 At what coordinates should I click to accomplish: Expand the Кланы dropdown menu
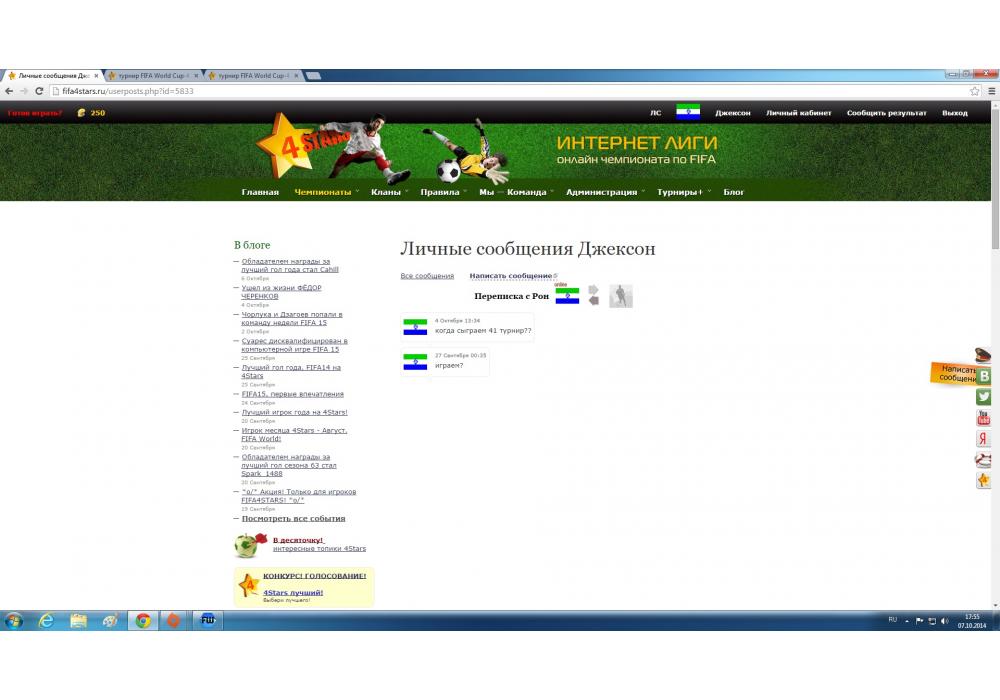click(386, 192)
